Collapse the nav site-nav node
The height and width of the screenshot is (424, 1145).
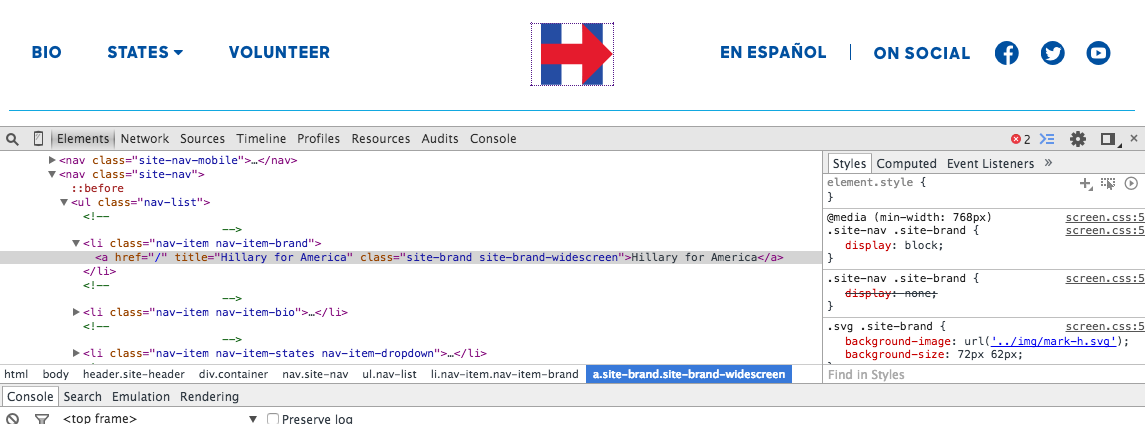tap(52, 174)
